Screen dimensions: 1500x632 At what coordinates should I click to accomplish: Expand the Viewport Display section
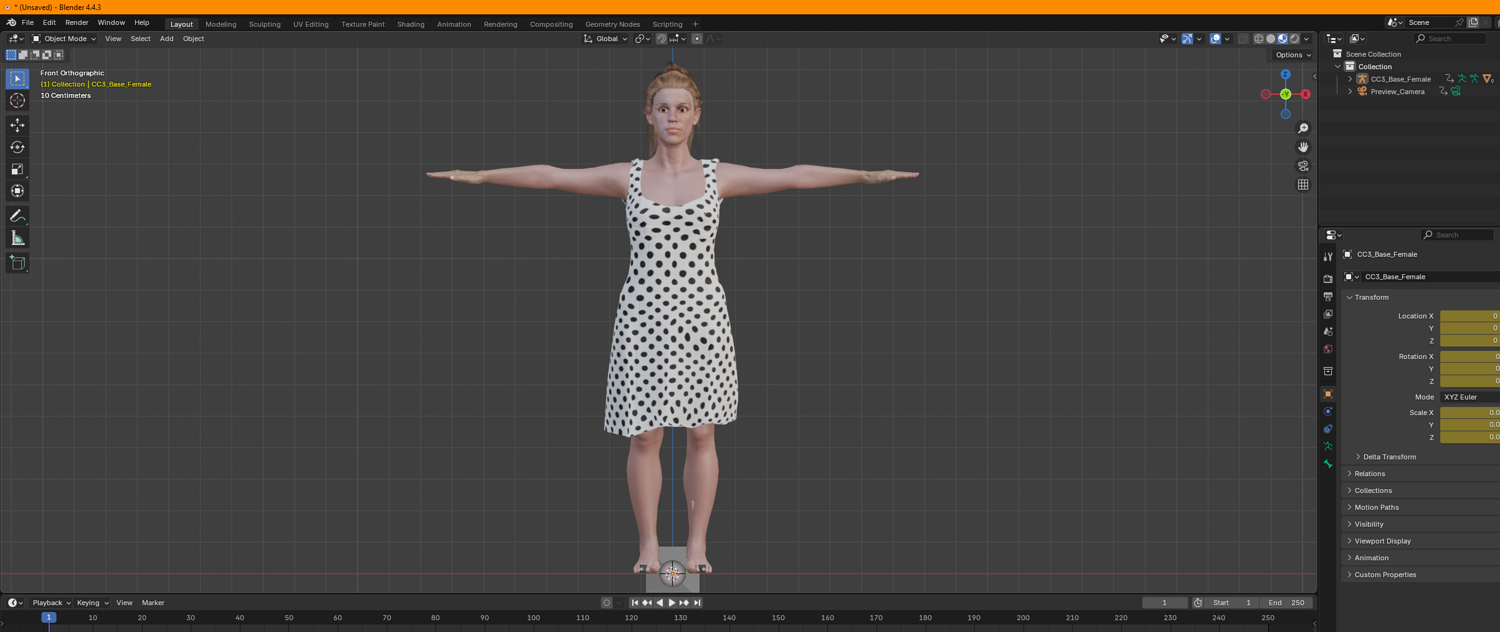click(1382, 541)
